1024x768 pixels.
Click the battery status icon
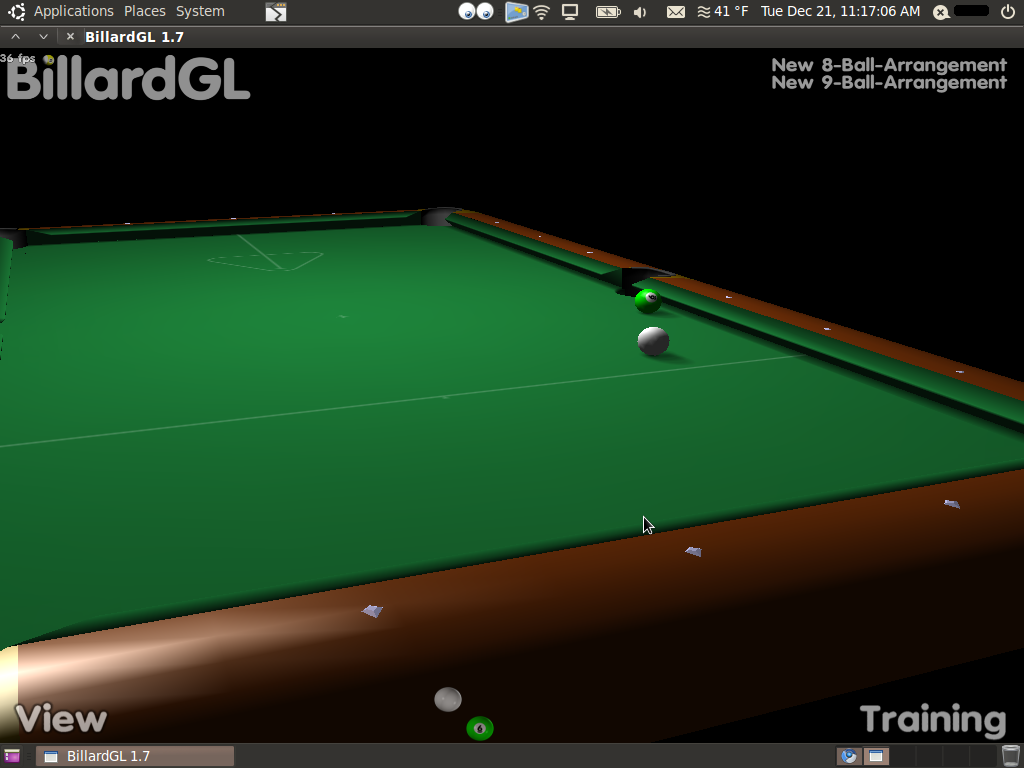point(608,12)
